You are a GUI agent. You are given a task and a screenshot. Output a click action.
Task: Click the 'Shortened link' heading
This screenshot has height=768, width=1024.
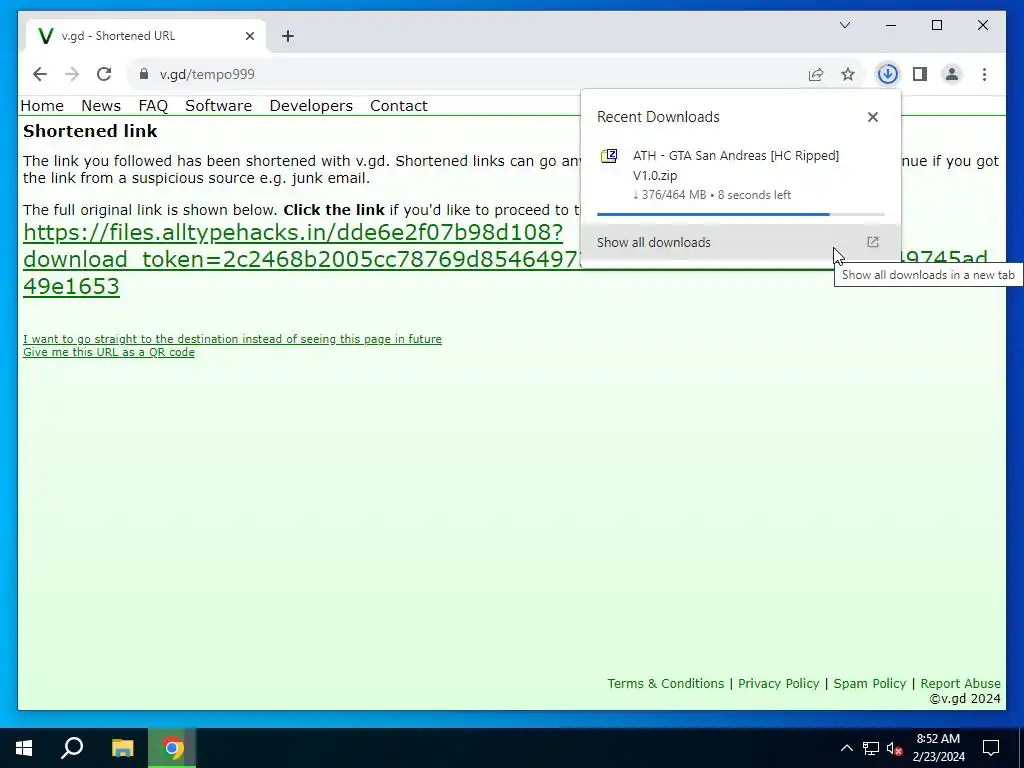coord(90,131)
